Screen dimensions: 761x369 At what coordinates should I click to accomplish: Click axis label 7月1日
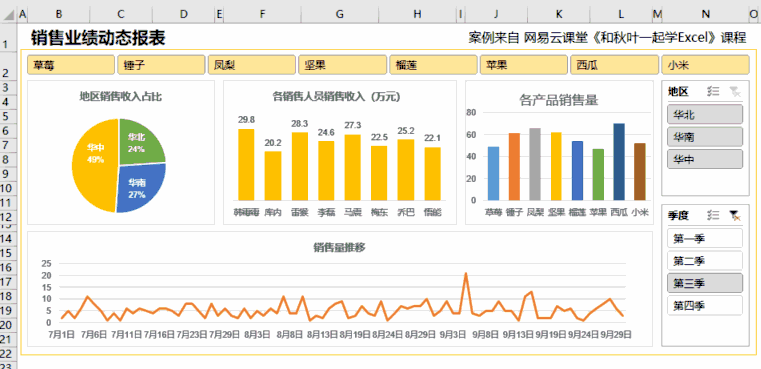pyautogui.click(x=61, y=335)
